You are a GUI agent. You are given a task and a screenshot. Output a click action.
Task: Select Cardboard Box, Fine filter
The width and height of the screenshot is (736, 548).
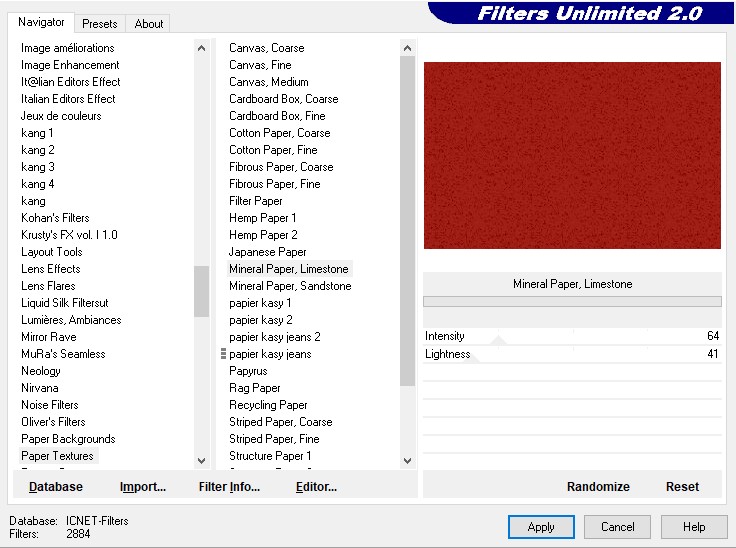[277, 116]
